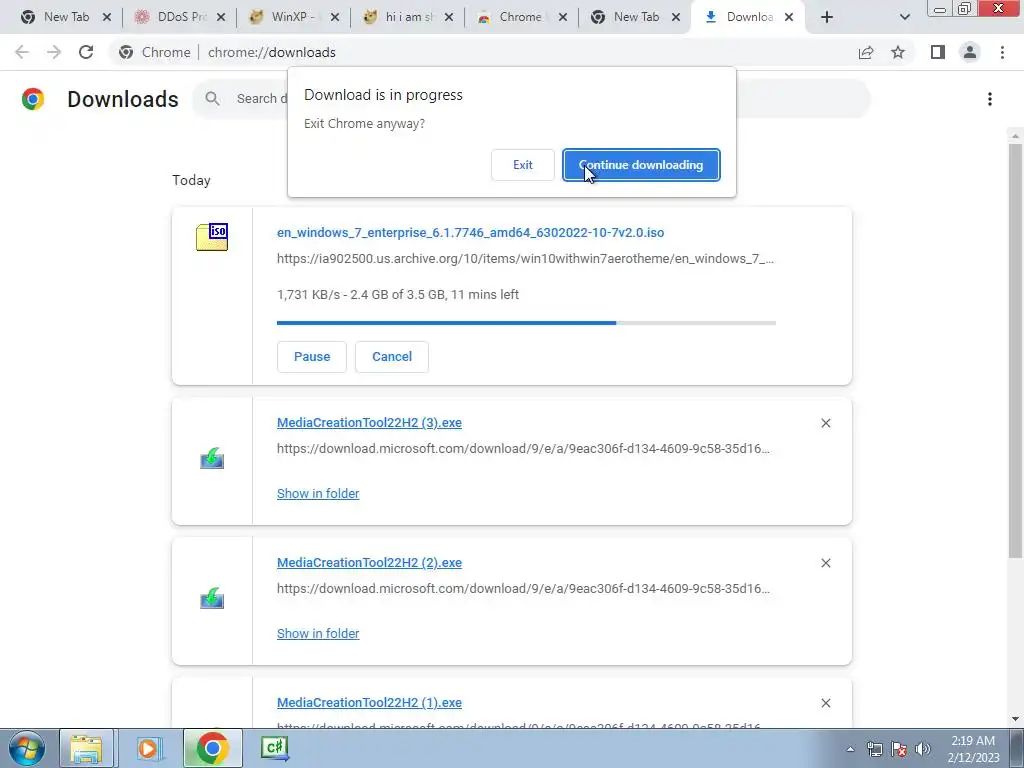Click the Exit button in the dialog
The height and width of the screenshot is (768, 1024).
[x=522, y=165]
